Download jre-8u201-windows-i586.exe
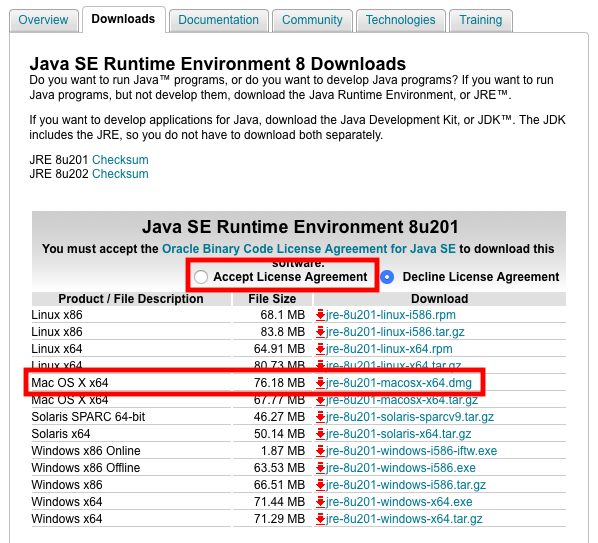 pos(401,468)
